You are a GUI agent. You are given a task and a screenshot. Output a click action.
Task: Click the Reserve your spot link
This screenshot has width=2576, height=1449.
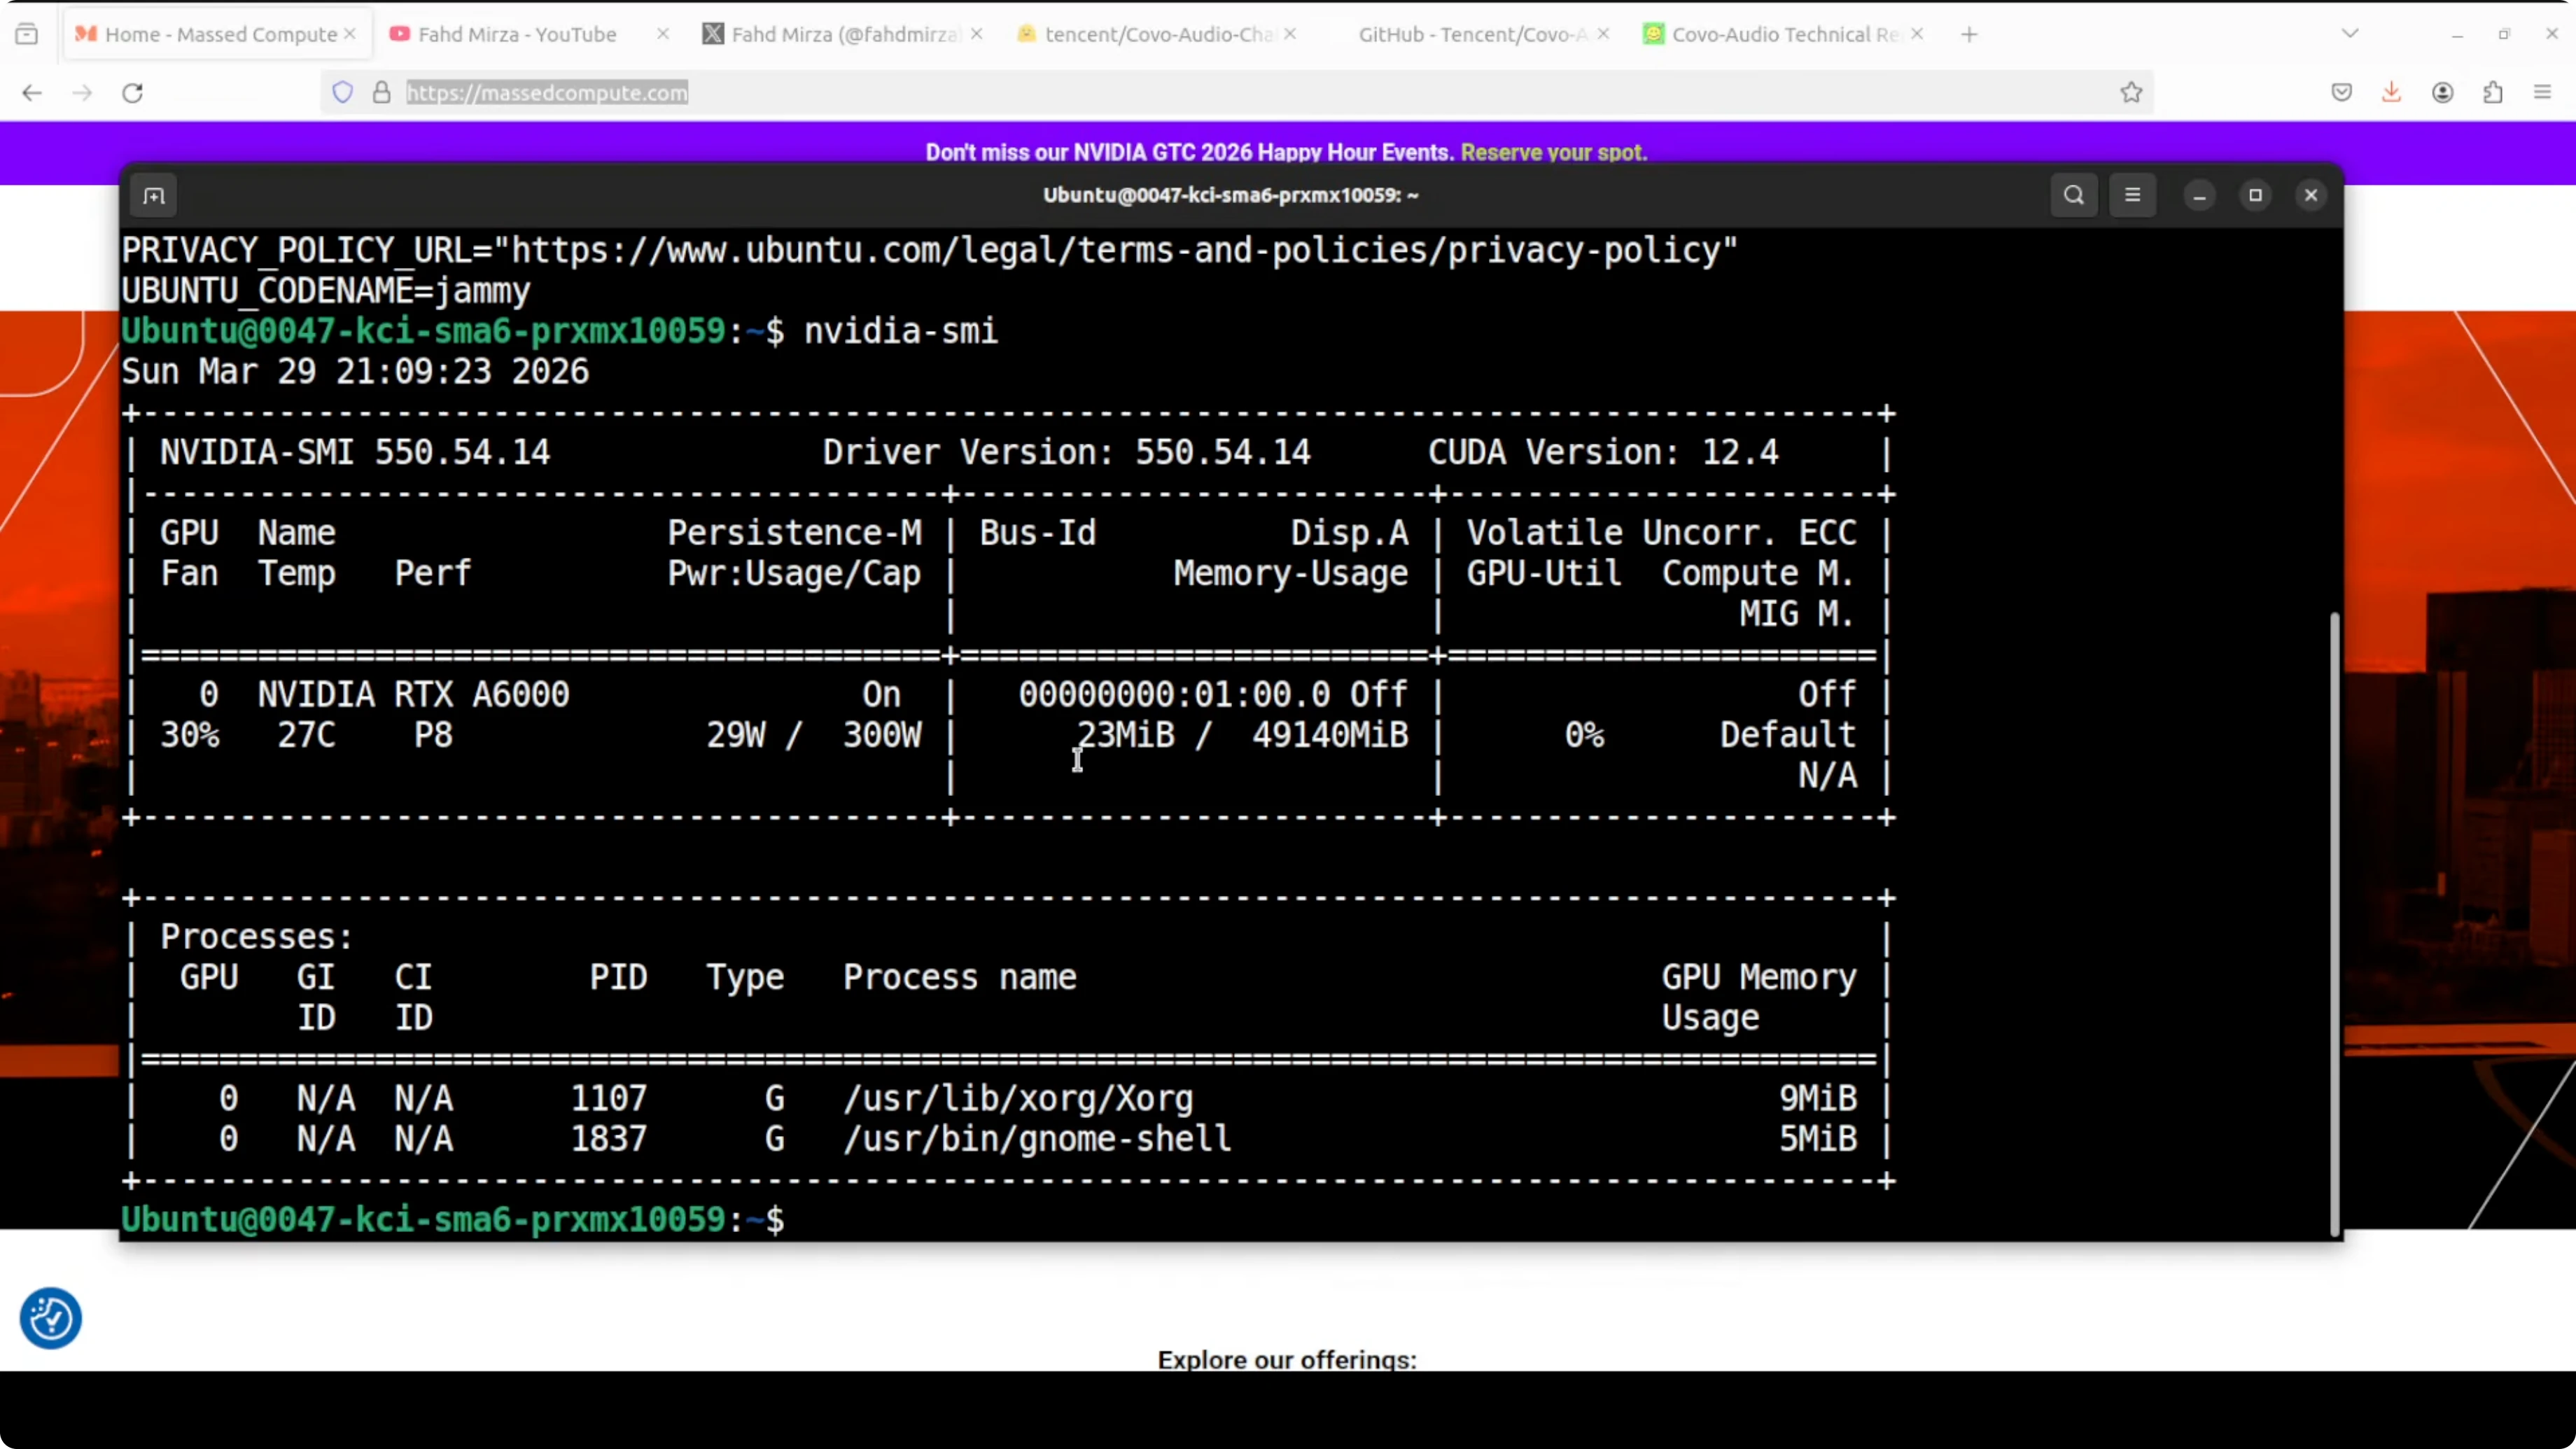(1552, 152)
